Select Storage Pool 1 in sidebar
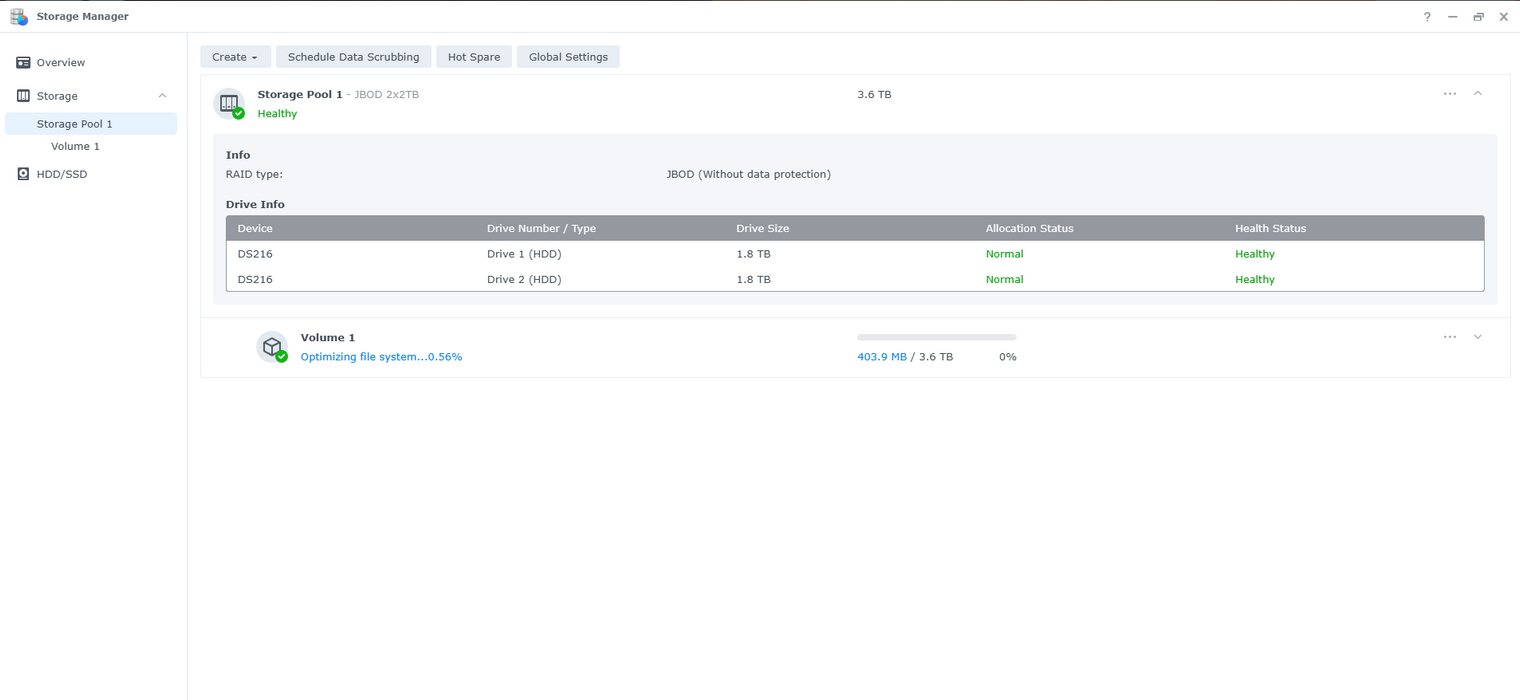Image resolution: width=1520 pixels, height=700 pixels. (92, 124)
